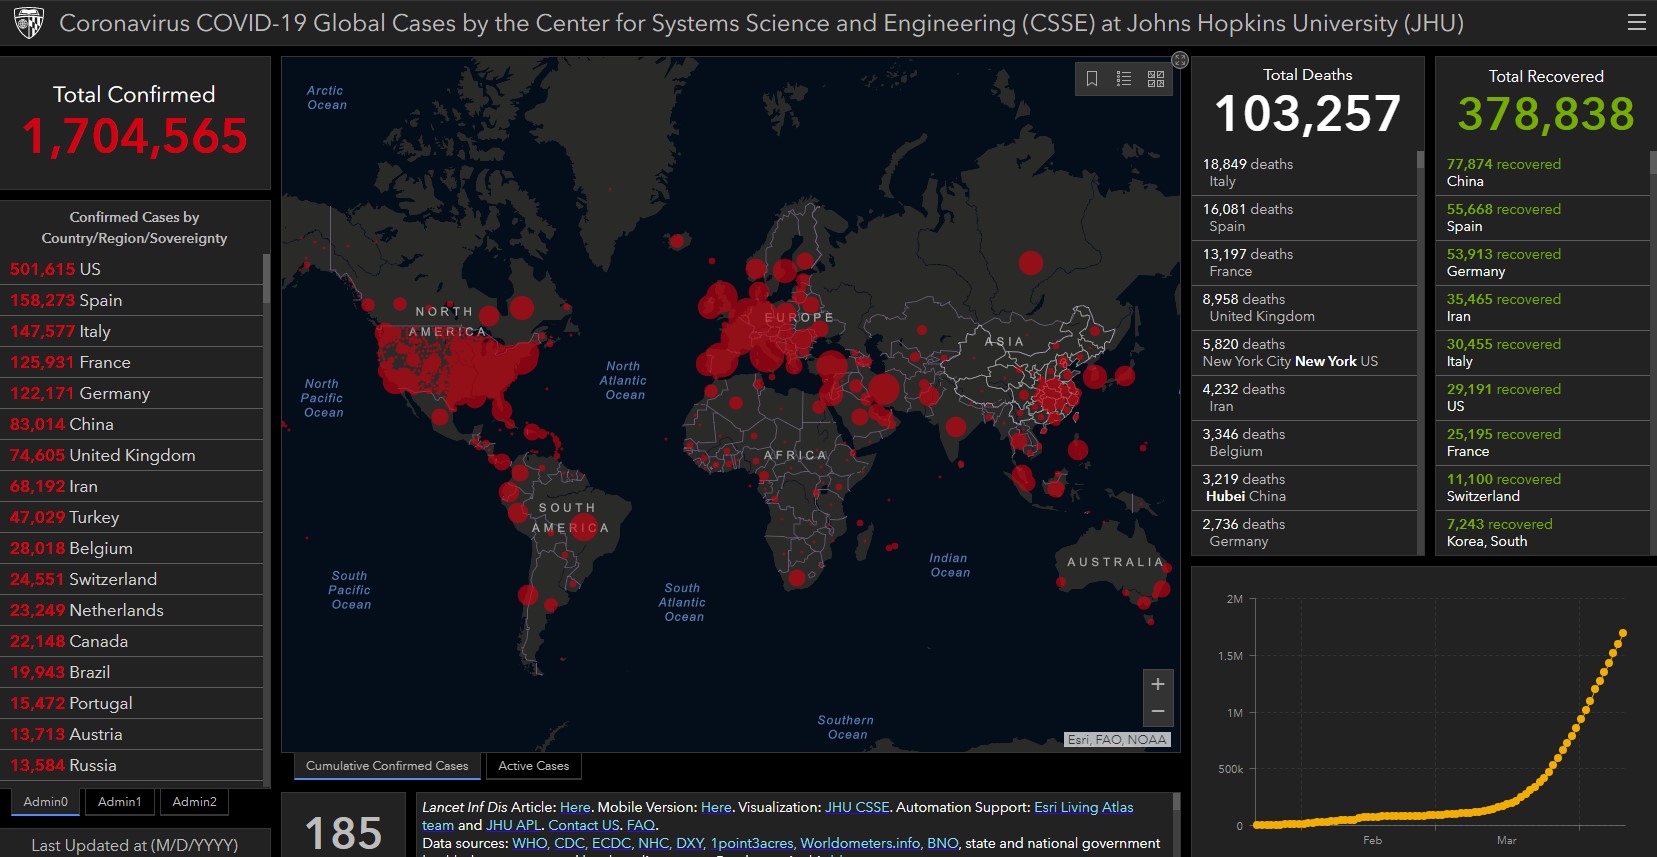Viewport: 1657px width, 857px height.
Task: Click the Contact US link
Action: point(584,825)
